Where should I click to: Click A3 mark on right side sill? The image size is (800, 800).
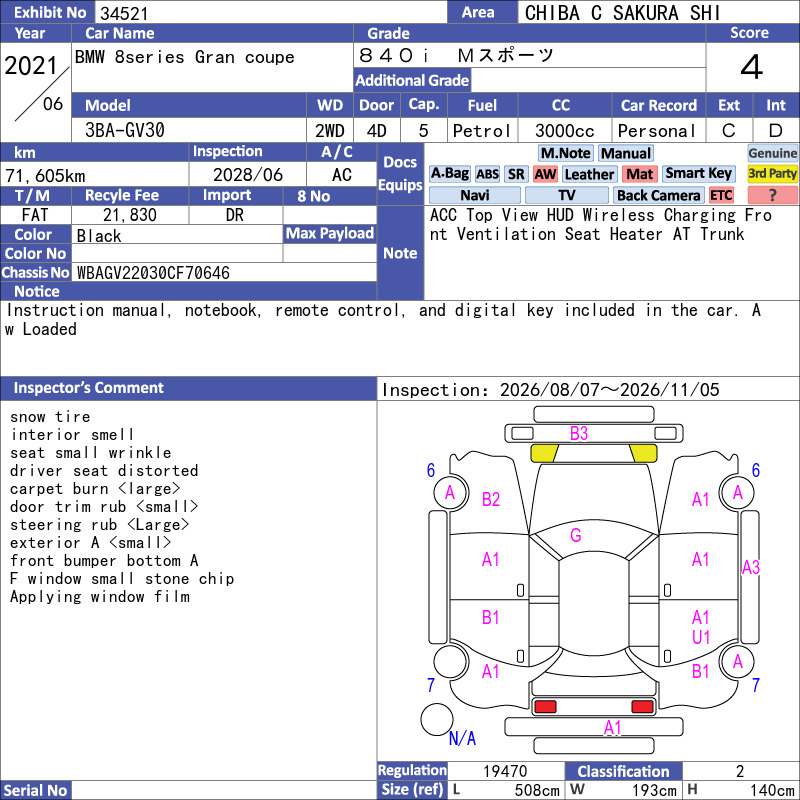751,567
